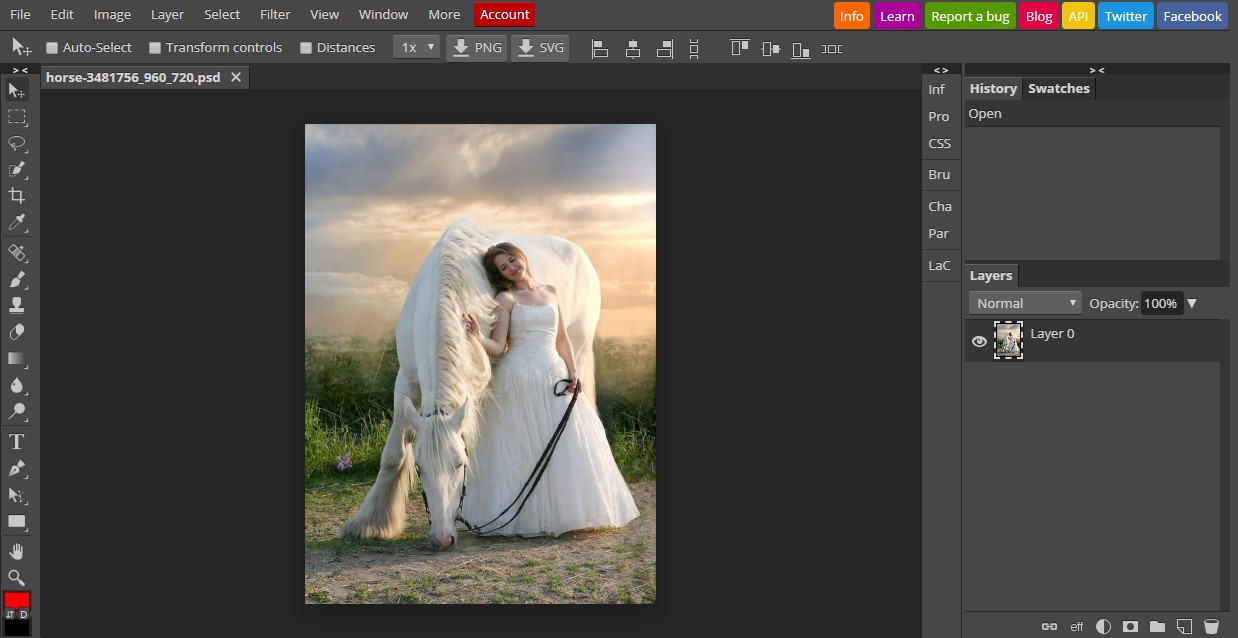Expand the narrow side panel column

940,70
